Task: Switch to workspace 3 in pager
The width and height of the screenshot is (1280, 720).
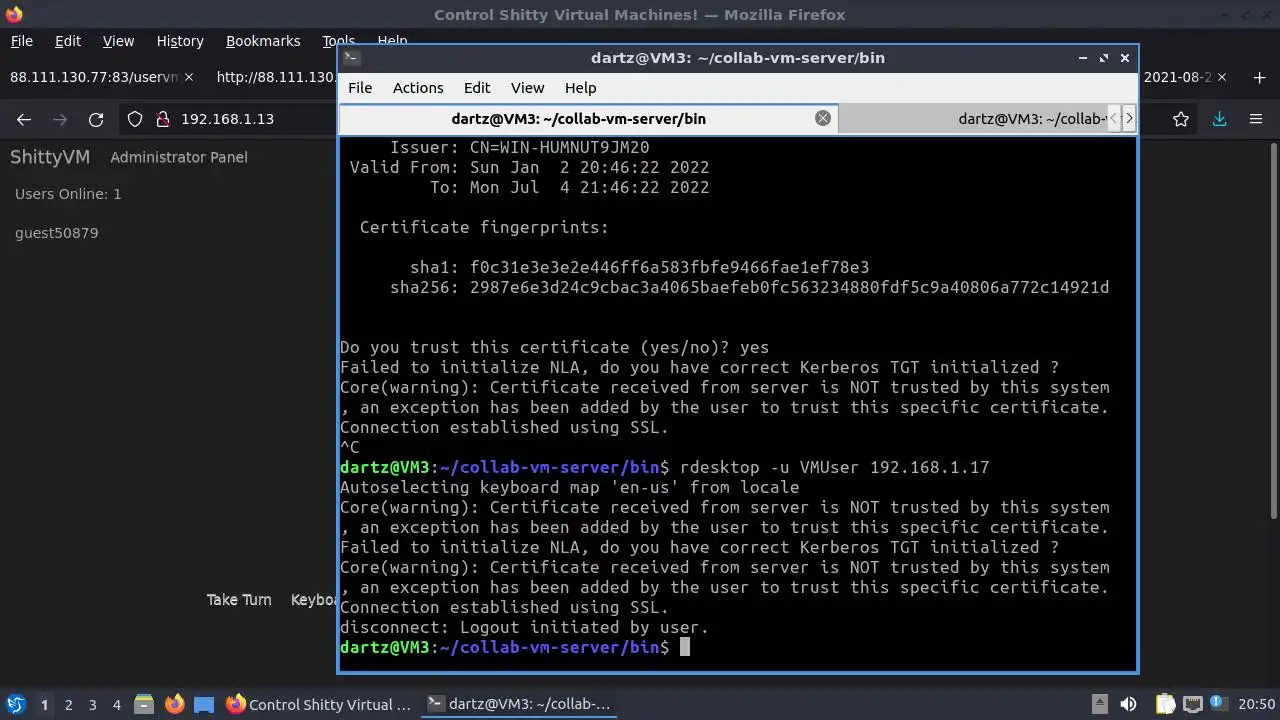Action: tap(92, 704)
